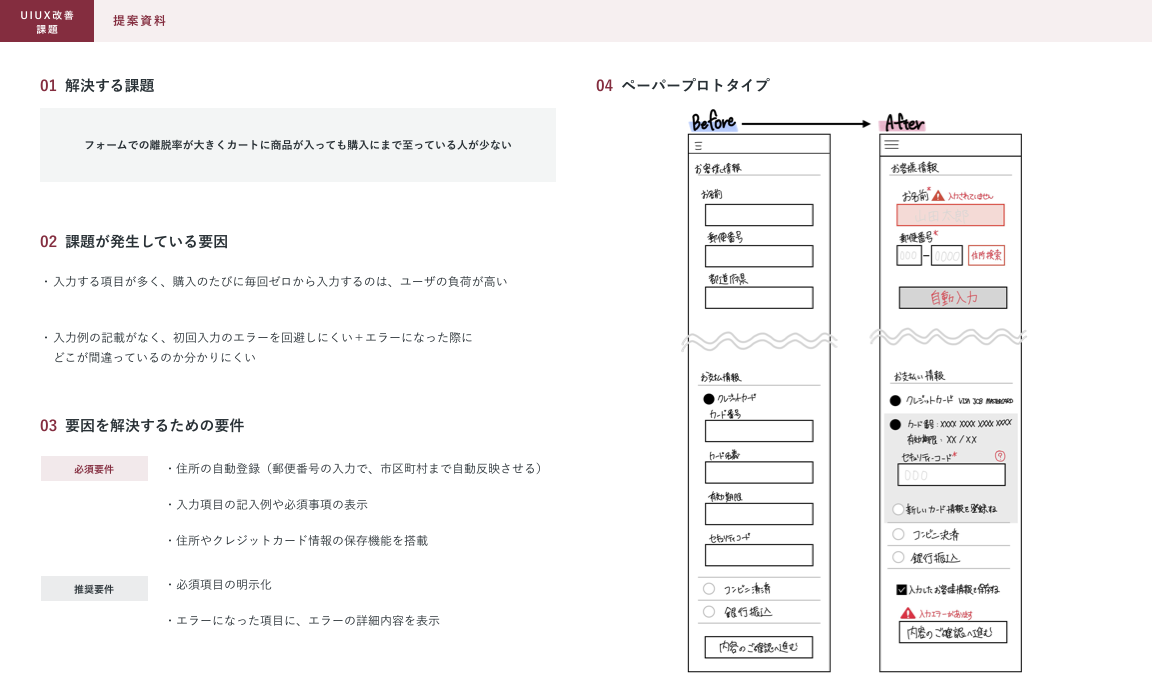Screen dimensions: 1152x700
Task: Select コンビニ決済 radio in After wireframe
Action: pyautogui.click(x=898, y=534)
